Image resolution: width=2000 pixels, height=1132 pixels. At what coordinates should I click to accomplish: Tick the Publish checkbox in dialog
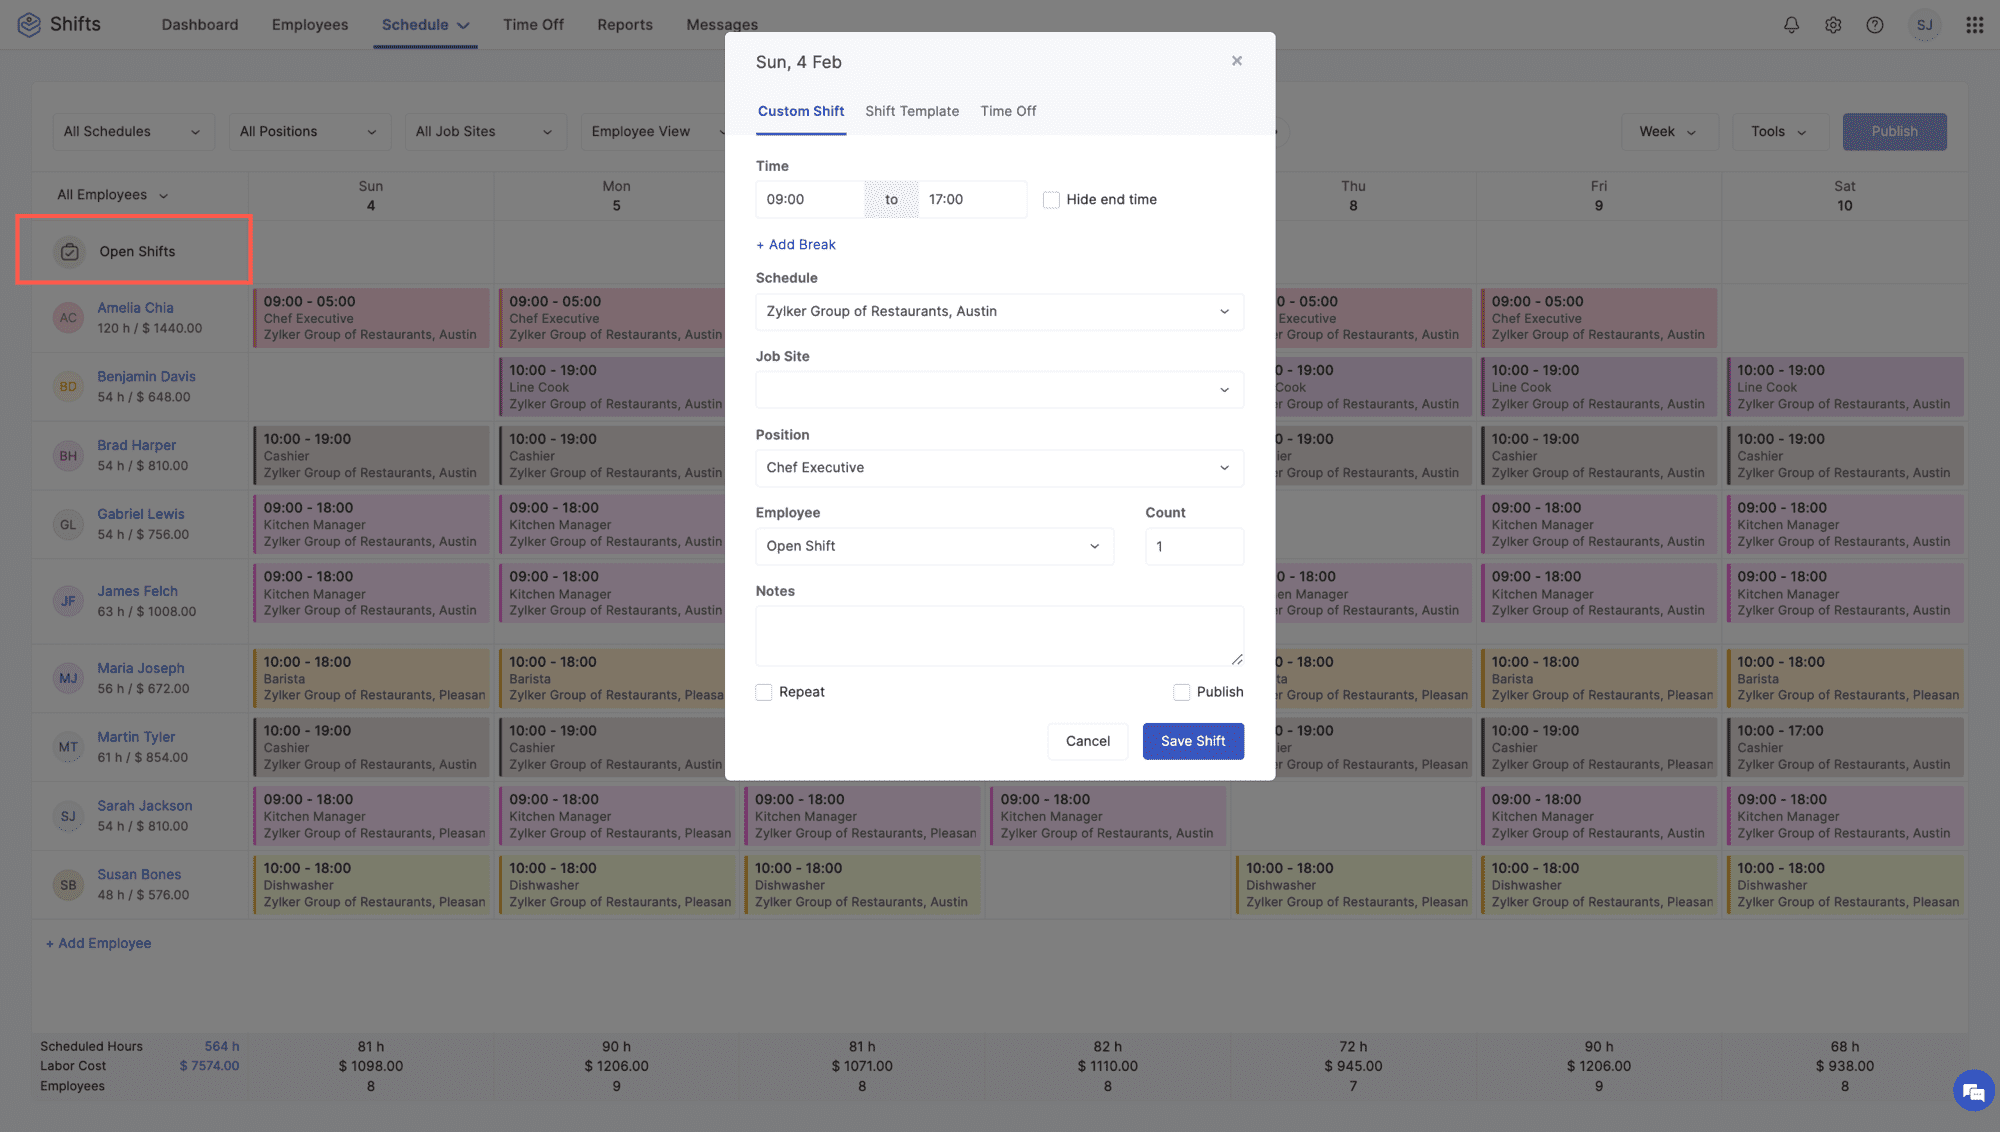click(1182, 692)
